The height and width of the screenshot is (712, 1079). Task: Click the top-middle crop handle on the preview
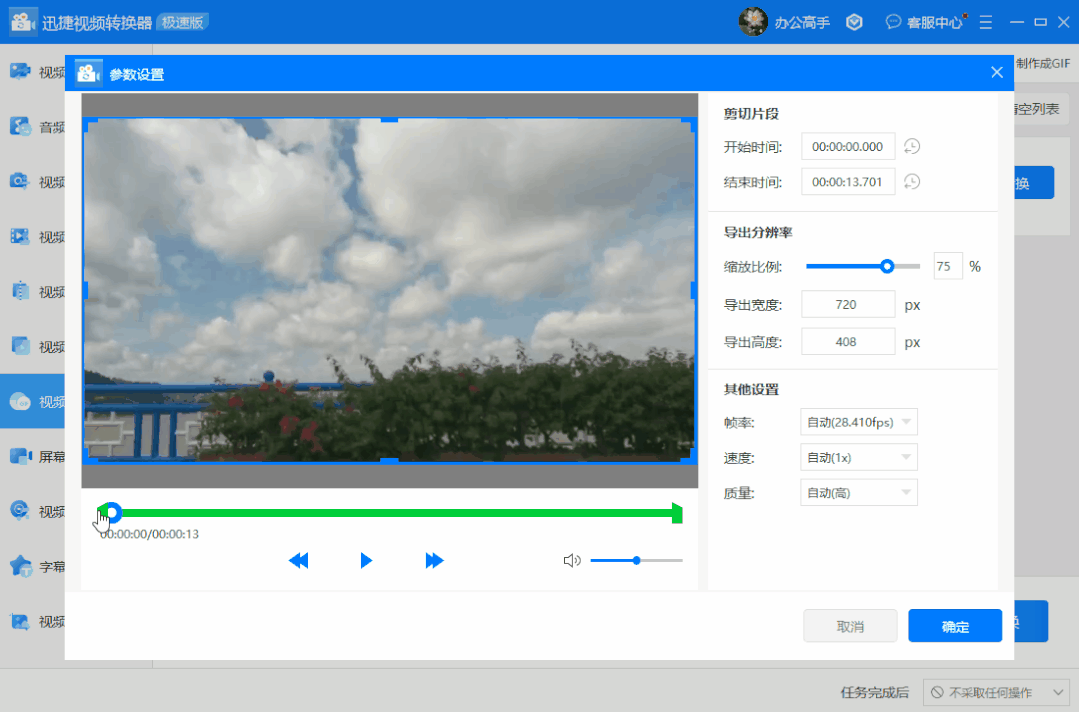pos(389,120)
